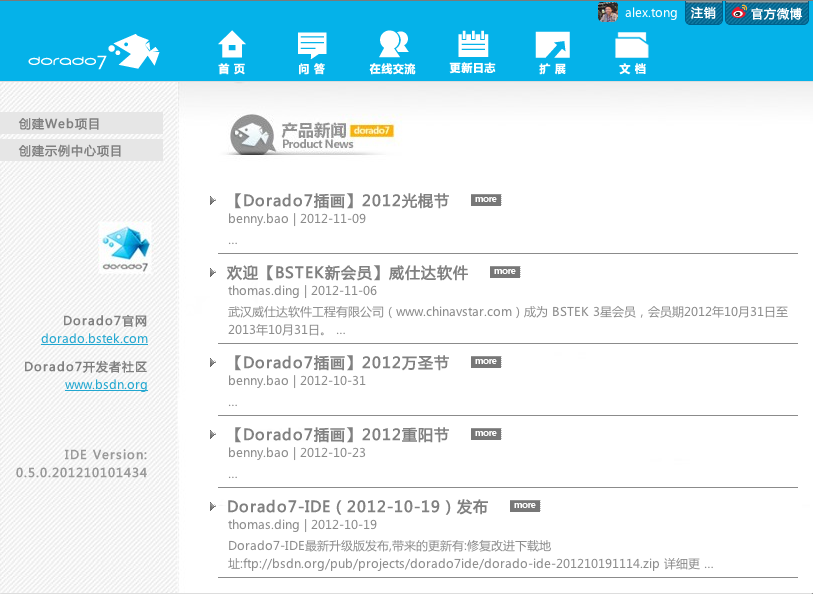Open the Documents (文档) folder icon

632,45
